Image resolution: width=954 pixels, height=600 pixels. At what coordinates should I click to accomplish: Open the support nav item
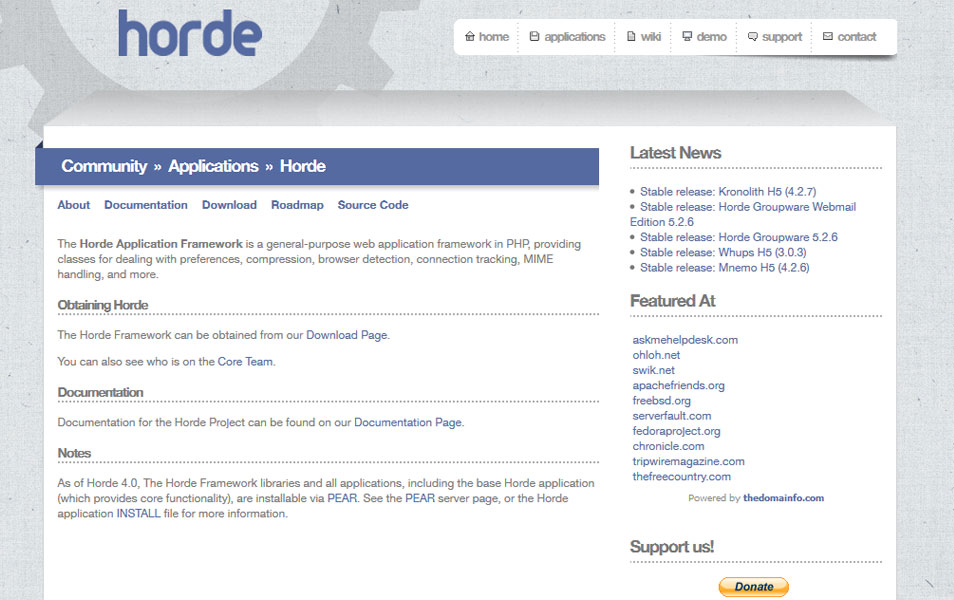coord(775,37)
